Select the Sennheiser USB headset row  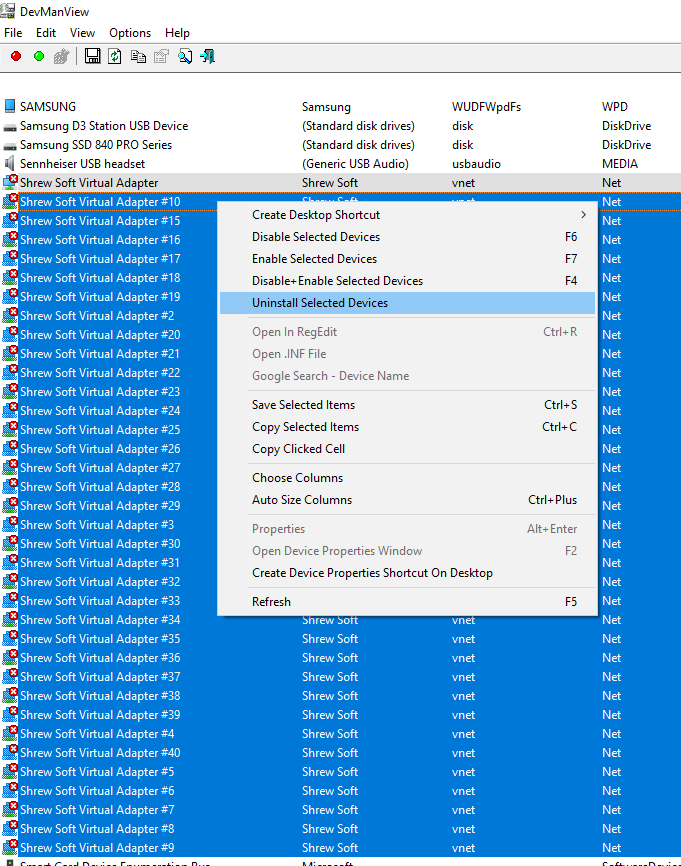(x=82, y=164)
